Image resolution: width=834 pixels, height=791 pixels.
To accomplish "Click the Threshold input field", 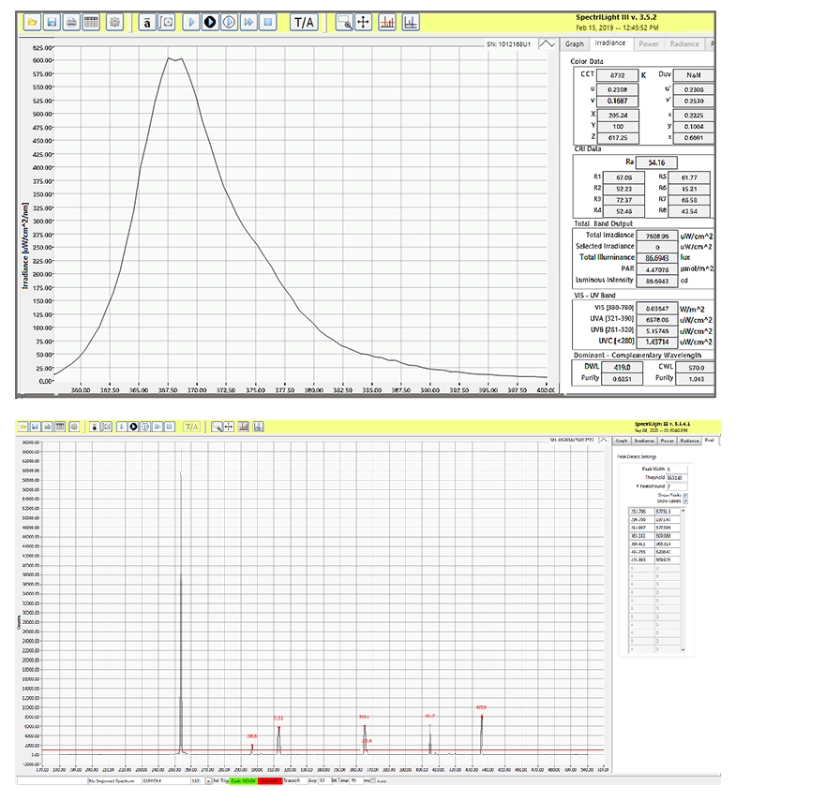I will [677, 478].
